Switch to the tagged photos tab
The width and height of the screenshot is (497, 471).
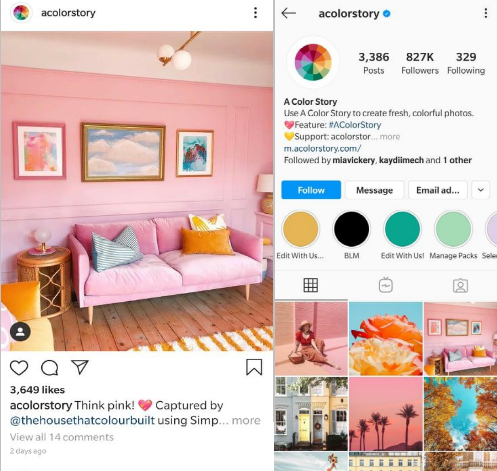460,286
